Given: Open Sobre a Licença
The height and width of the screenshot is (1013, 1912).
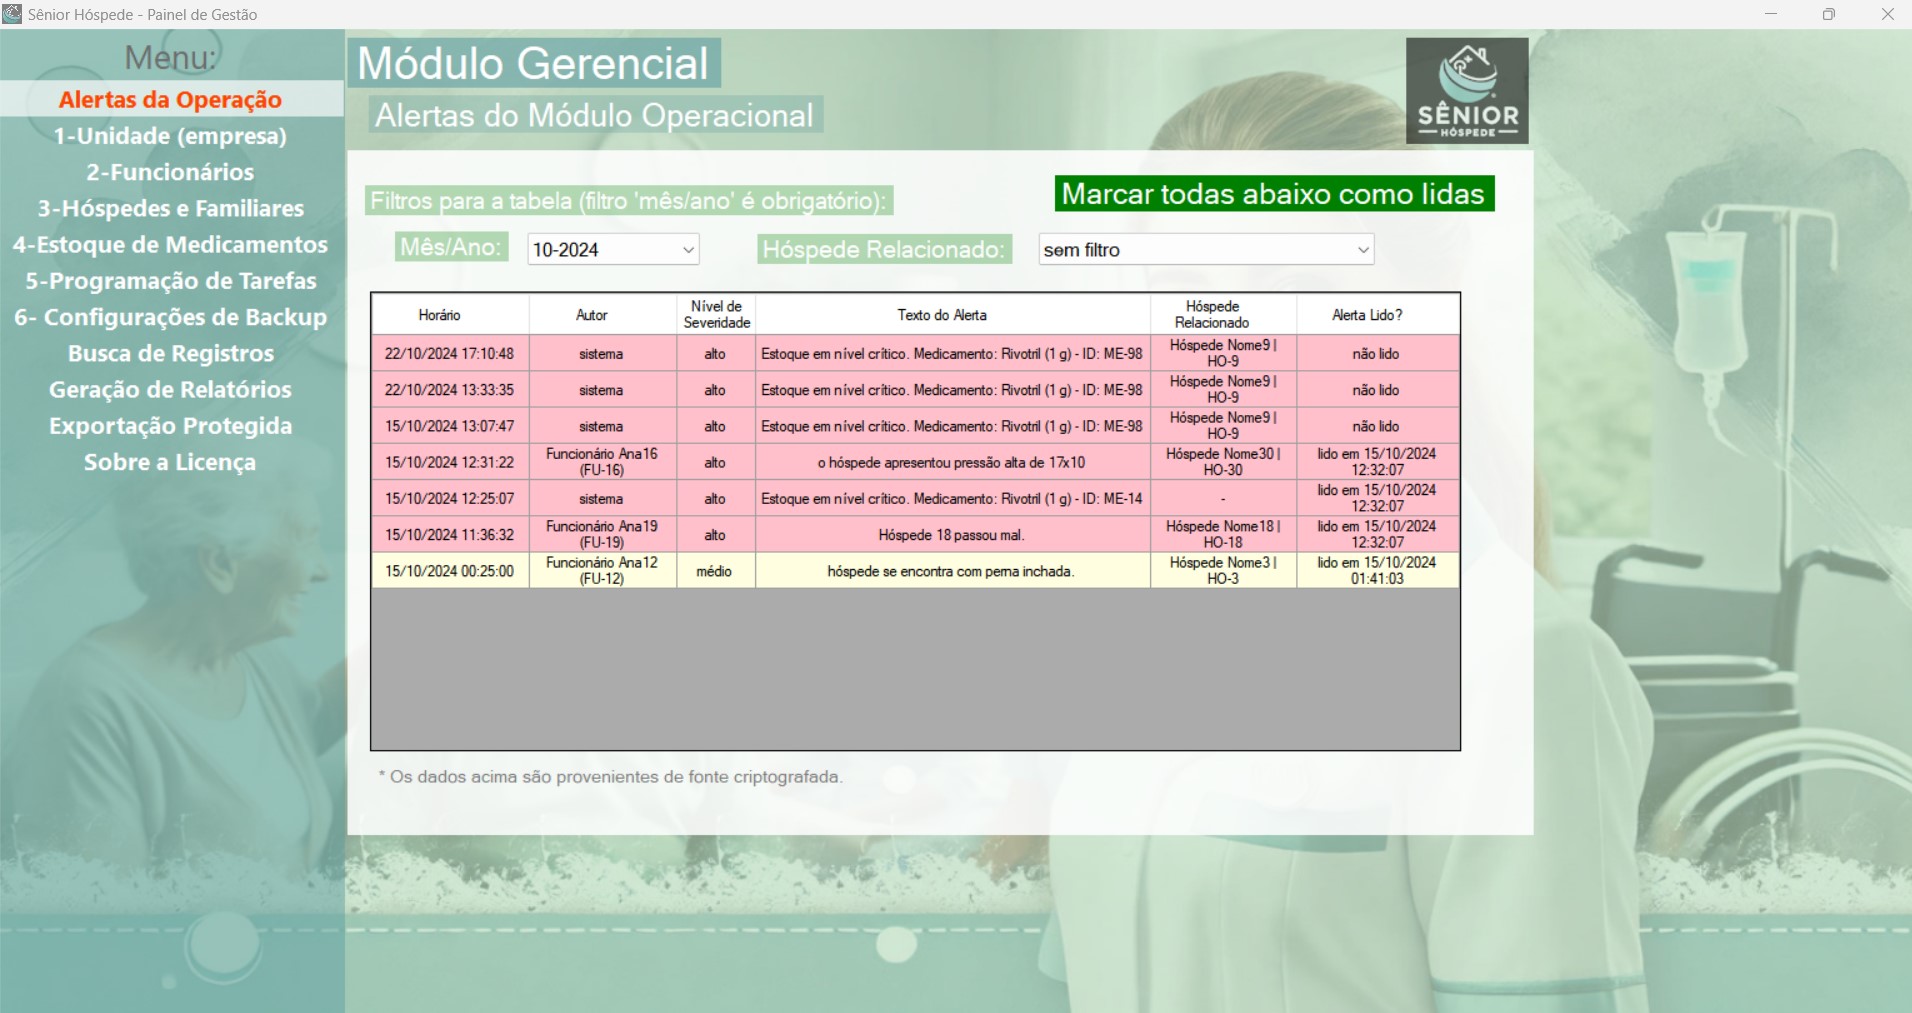Looking at the screenshot, I should pos(171,461).
